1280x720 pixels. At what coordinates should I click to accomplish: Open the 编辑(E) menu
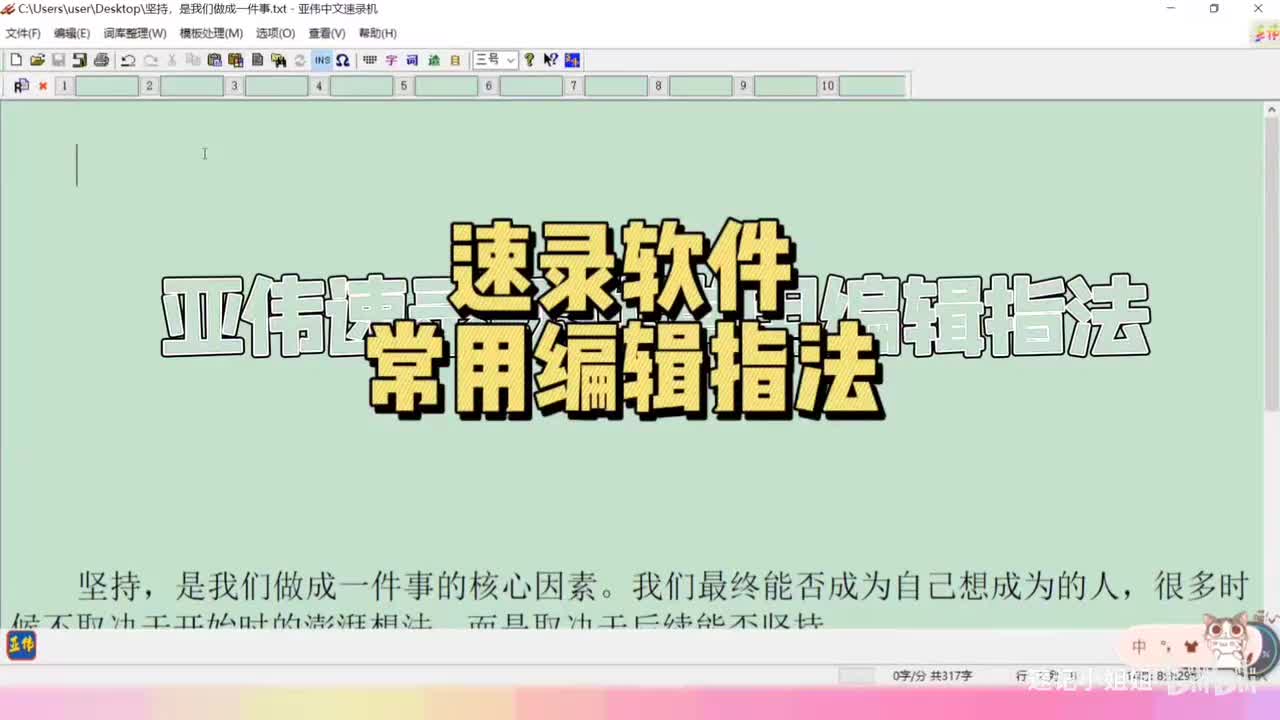point(72,33)
